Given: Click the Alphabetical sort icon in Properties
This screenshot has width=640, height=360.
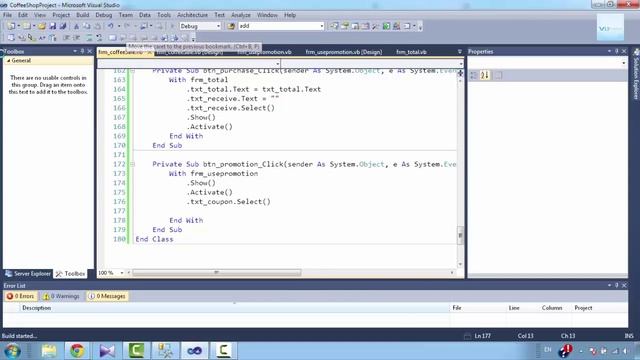Looking at the screenshot, I should 484,75.
